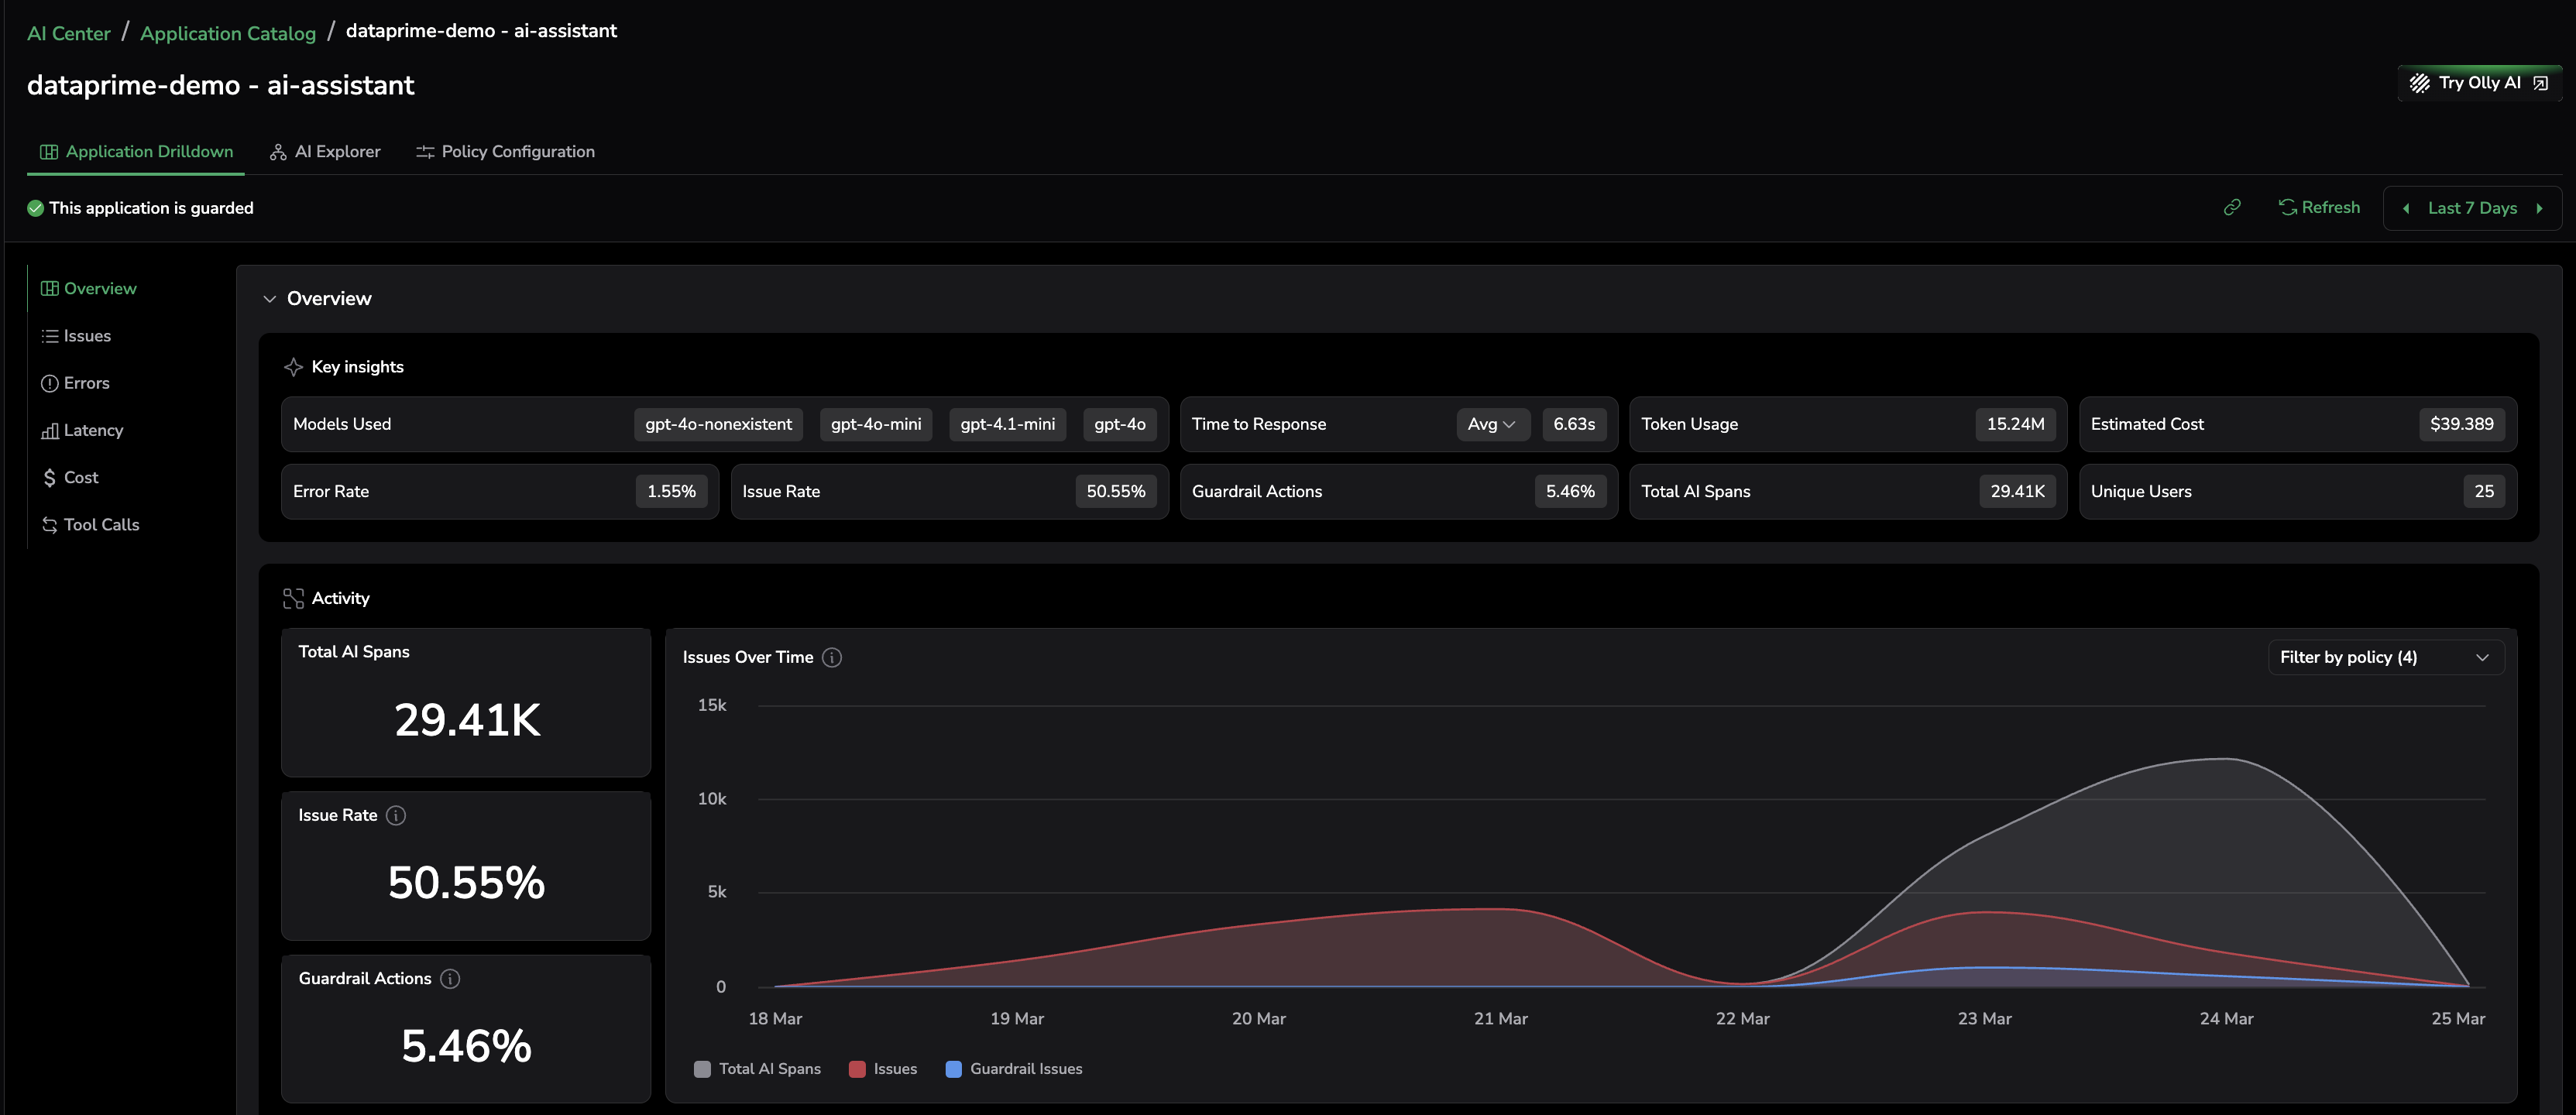
Task: Toggle the Total AI Spans legend series
Action: click(769, 1068)
